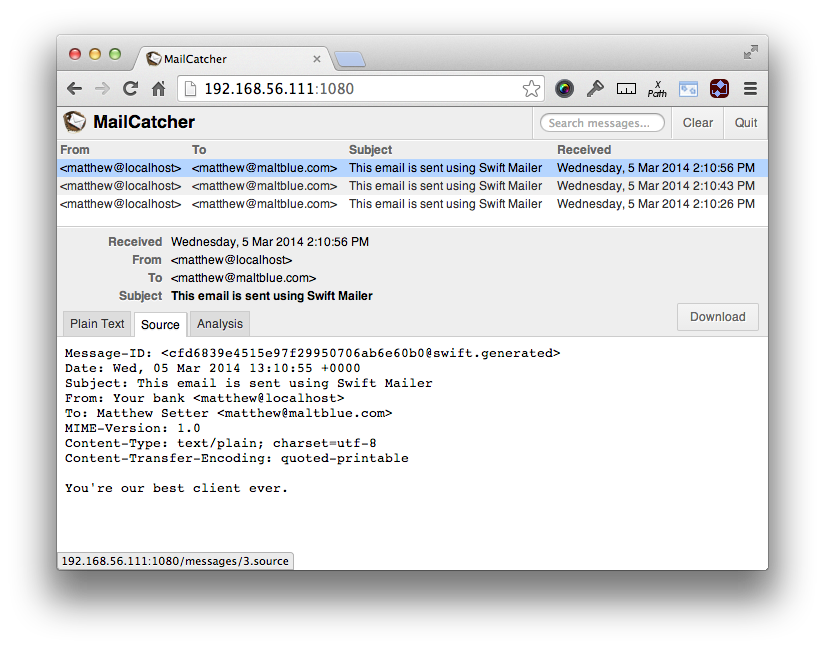Click the MailCatcher logo in the header
Viewport: 825px width, 649px height.
[75, 122]
